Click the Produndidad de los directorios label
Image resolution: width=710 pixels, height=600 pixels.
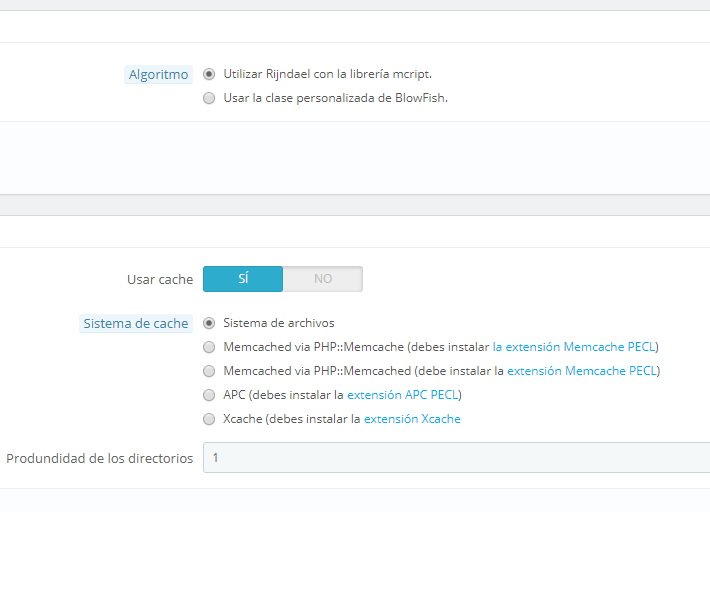(x=100, y=458)
